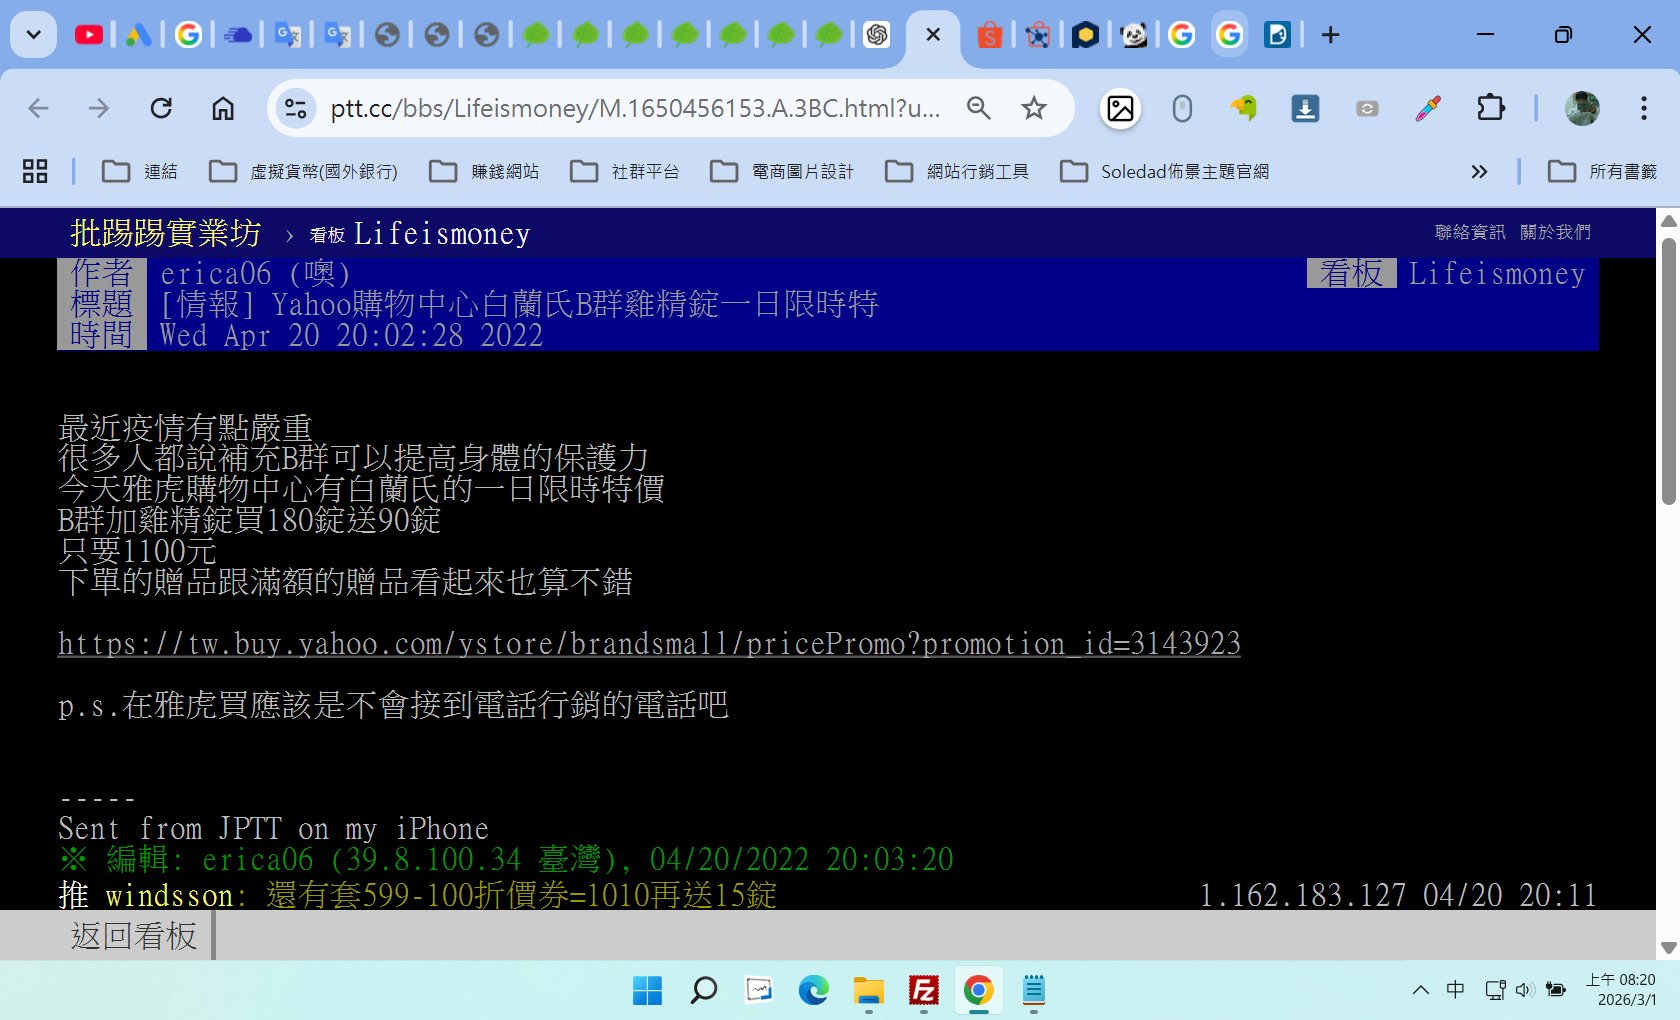Click the 返回看板 button
This screenshot has height=1020, width=1680.
click(x=134, y=936)
